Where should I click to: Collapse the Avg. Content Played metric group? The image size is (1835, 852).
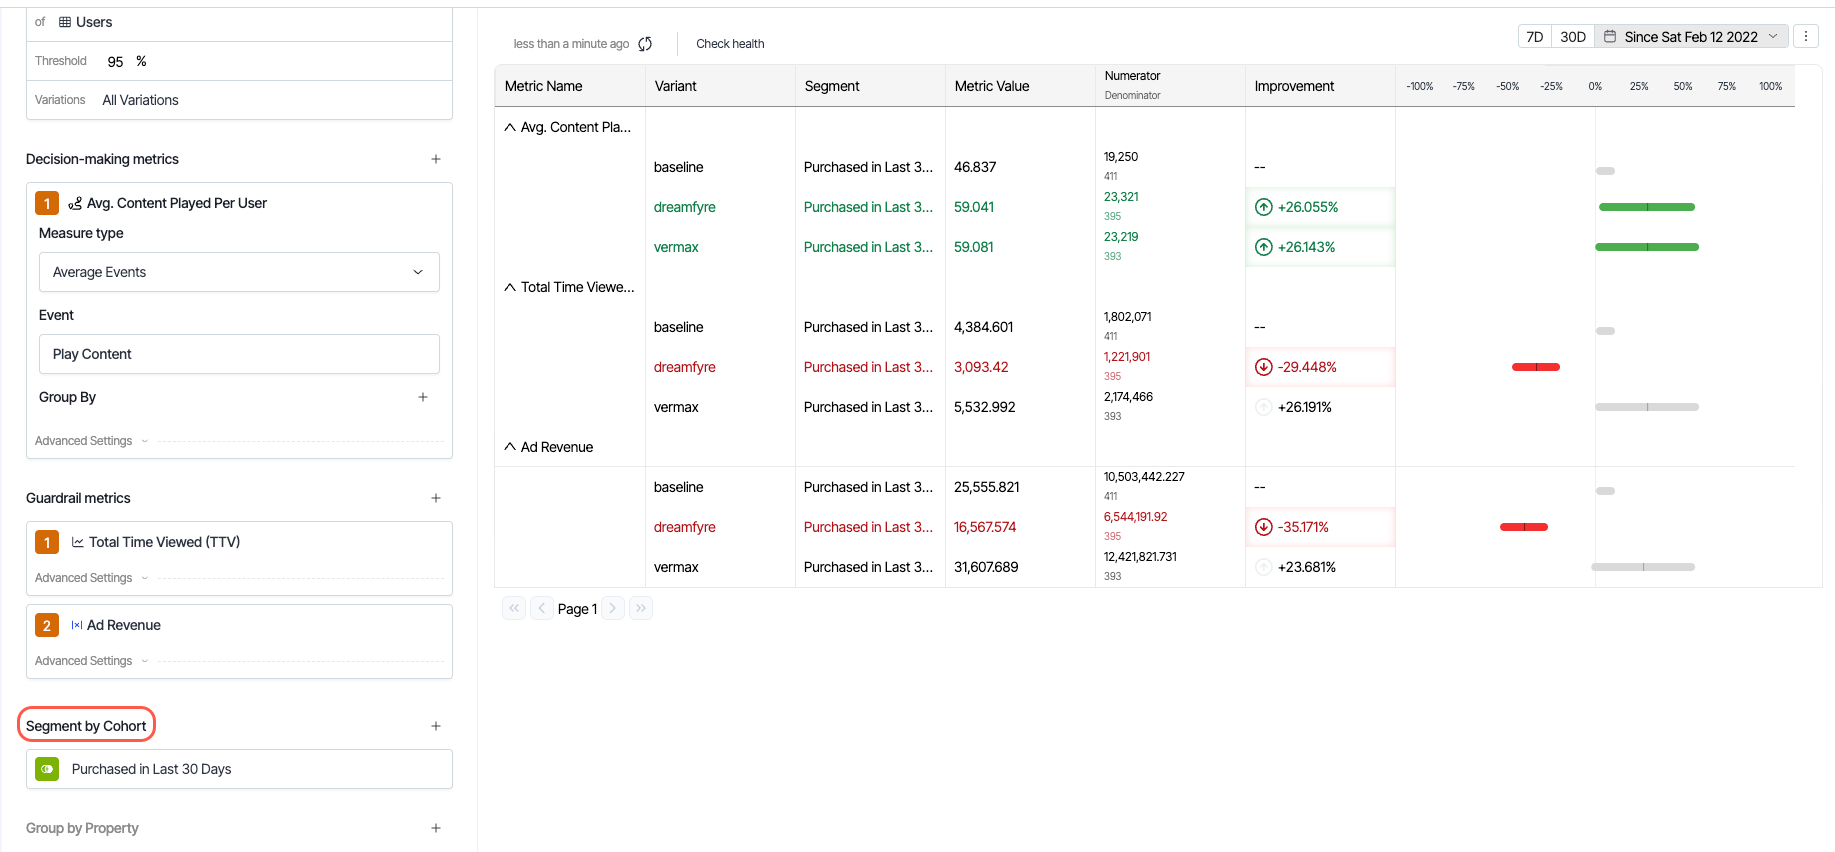pyautogui.click(x=510, y=127)
